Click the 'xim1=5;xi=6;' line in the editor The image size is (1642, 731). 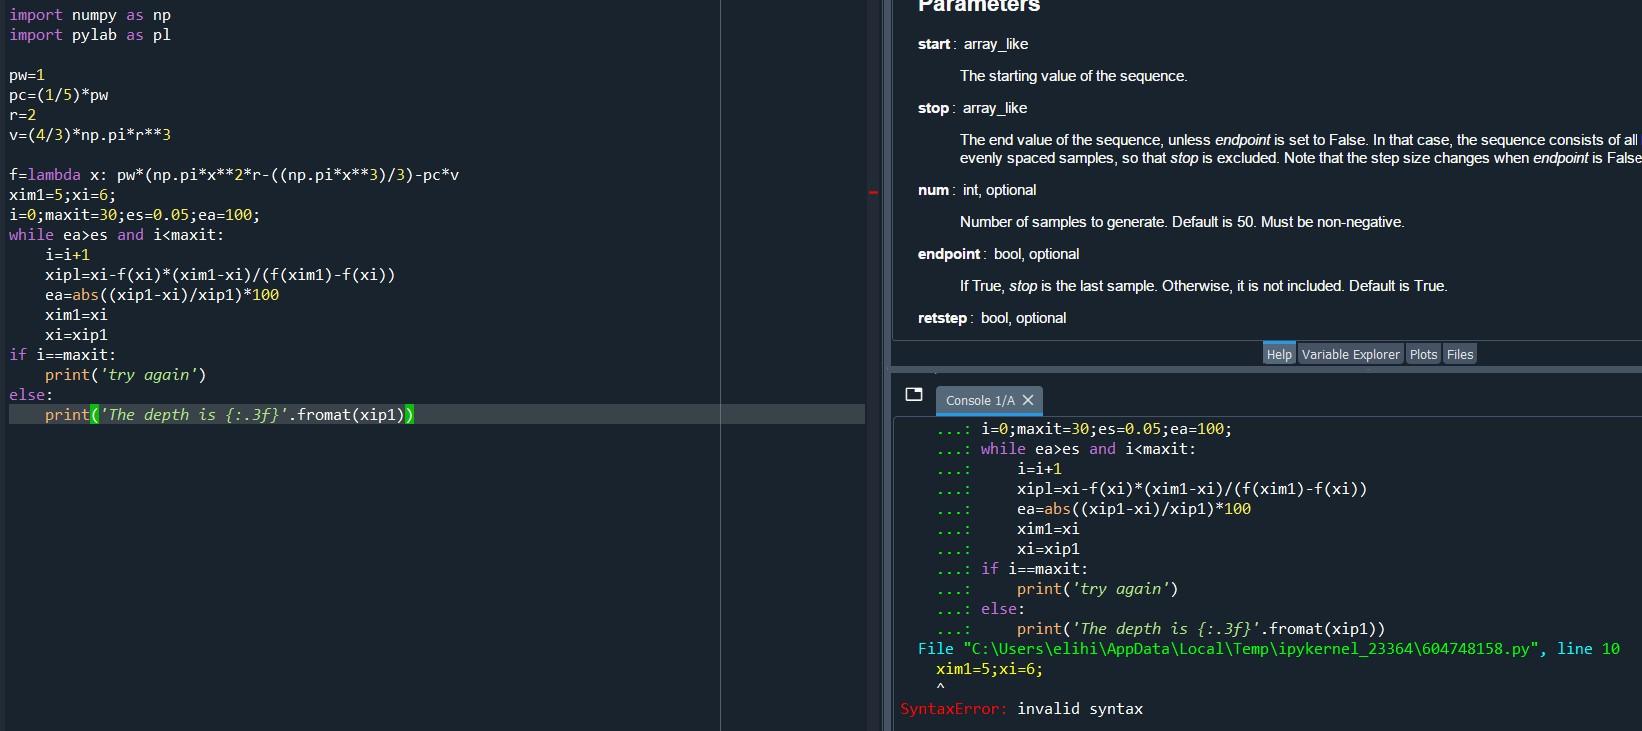coord(63,195)
